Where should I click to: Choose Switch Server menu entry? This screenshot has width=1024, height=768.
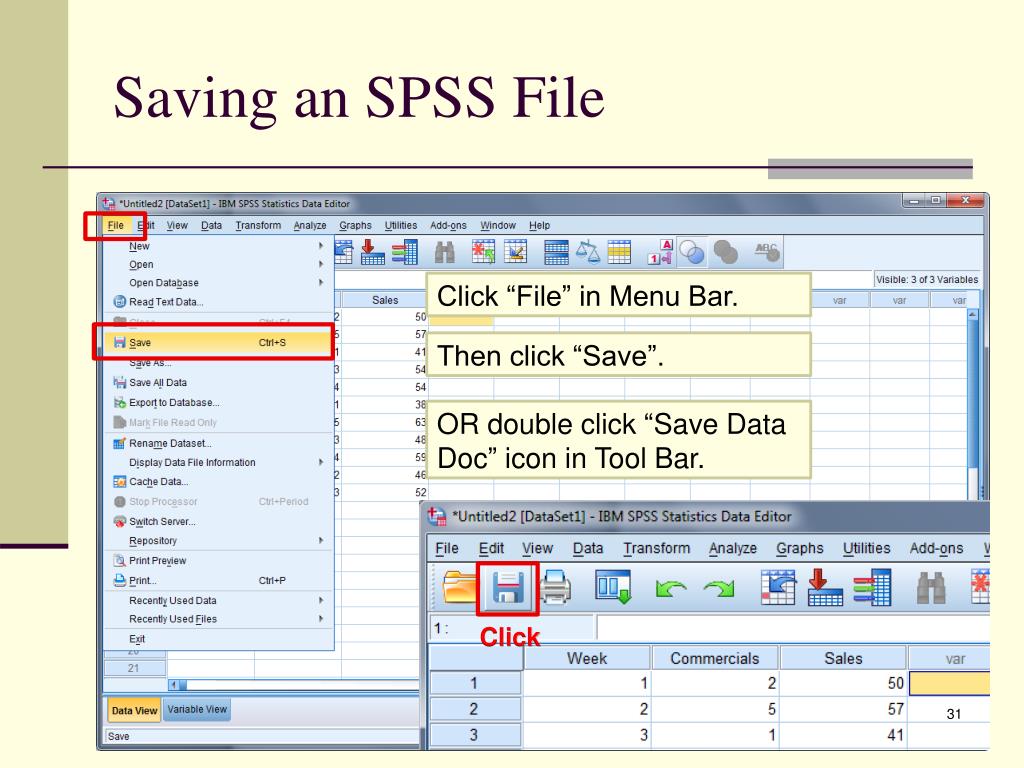point(219,521)
